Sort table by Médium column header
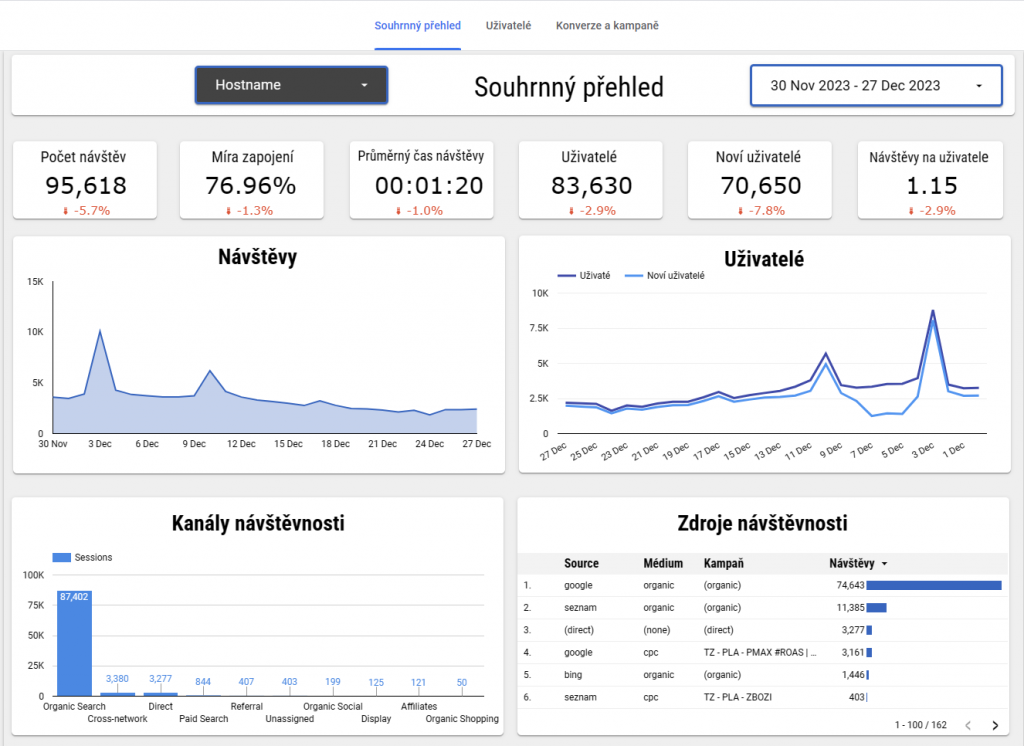Image resolution: width=1024 pixels, height=746 pixels. 663,563
